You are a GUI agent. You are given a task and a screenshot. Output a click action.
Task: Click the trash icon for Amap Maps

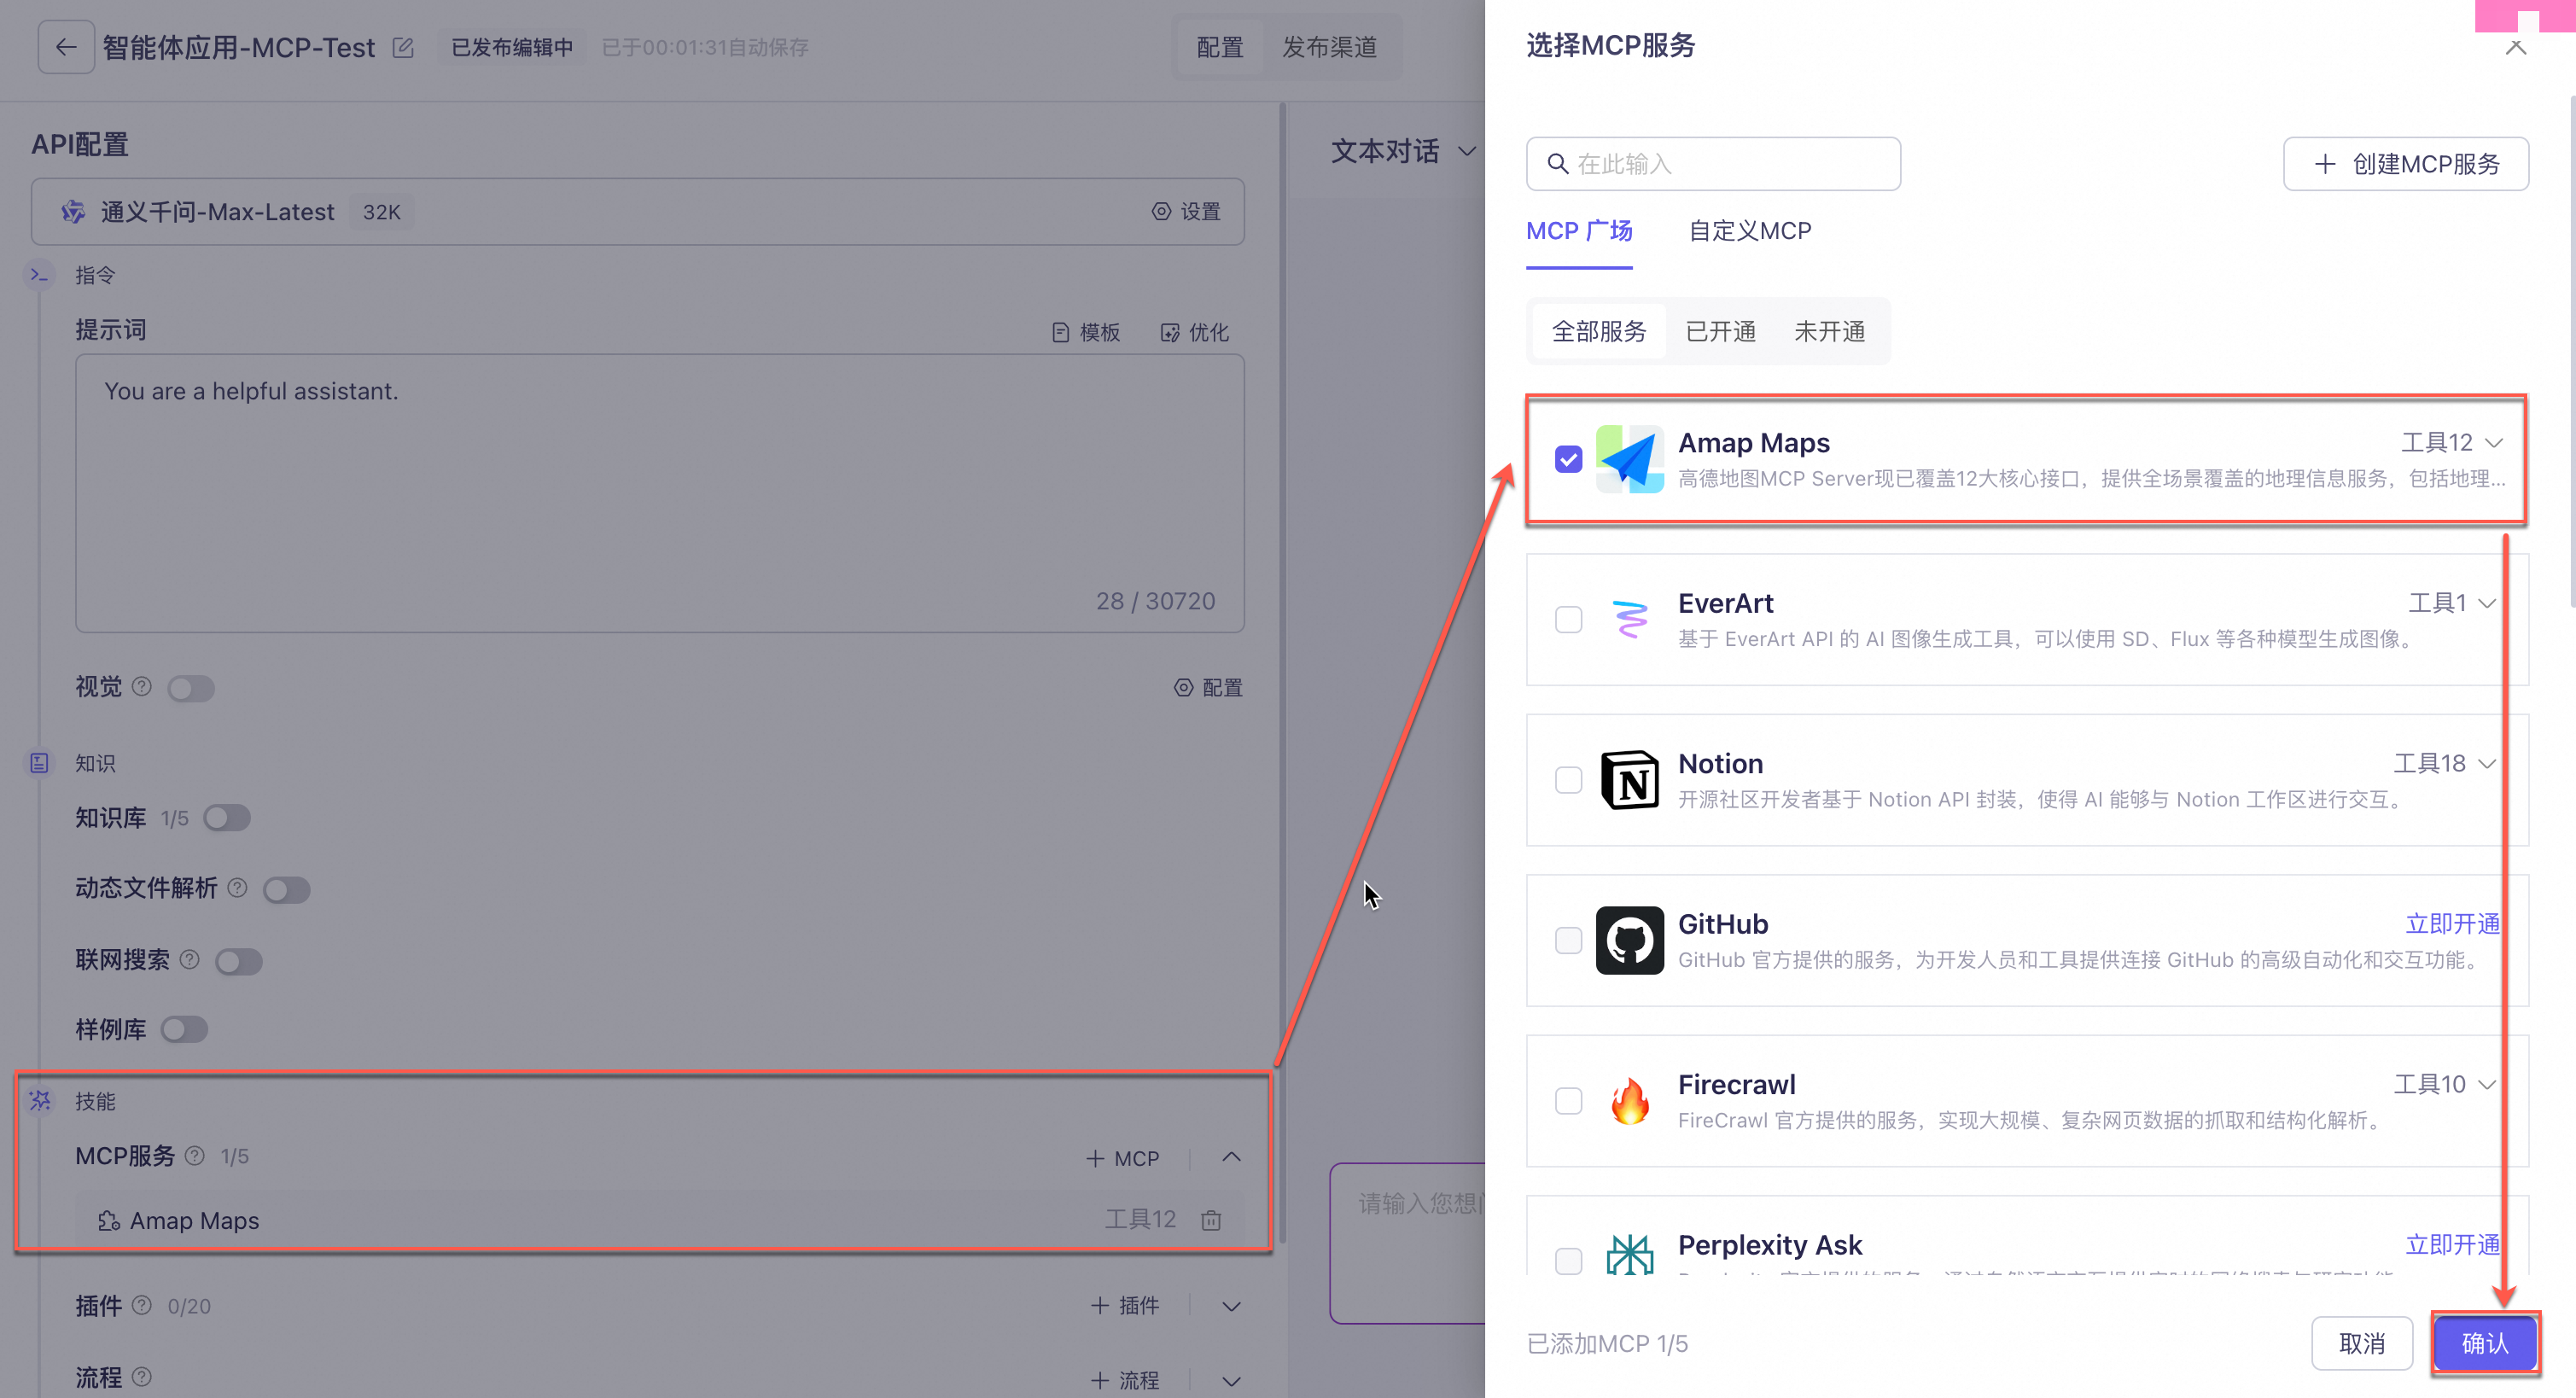(x=1211, y=1220)
